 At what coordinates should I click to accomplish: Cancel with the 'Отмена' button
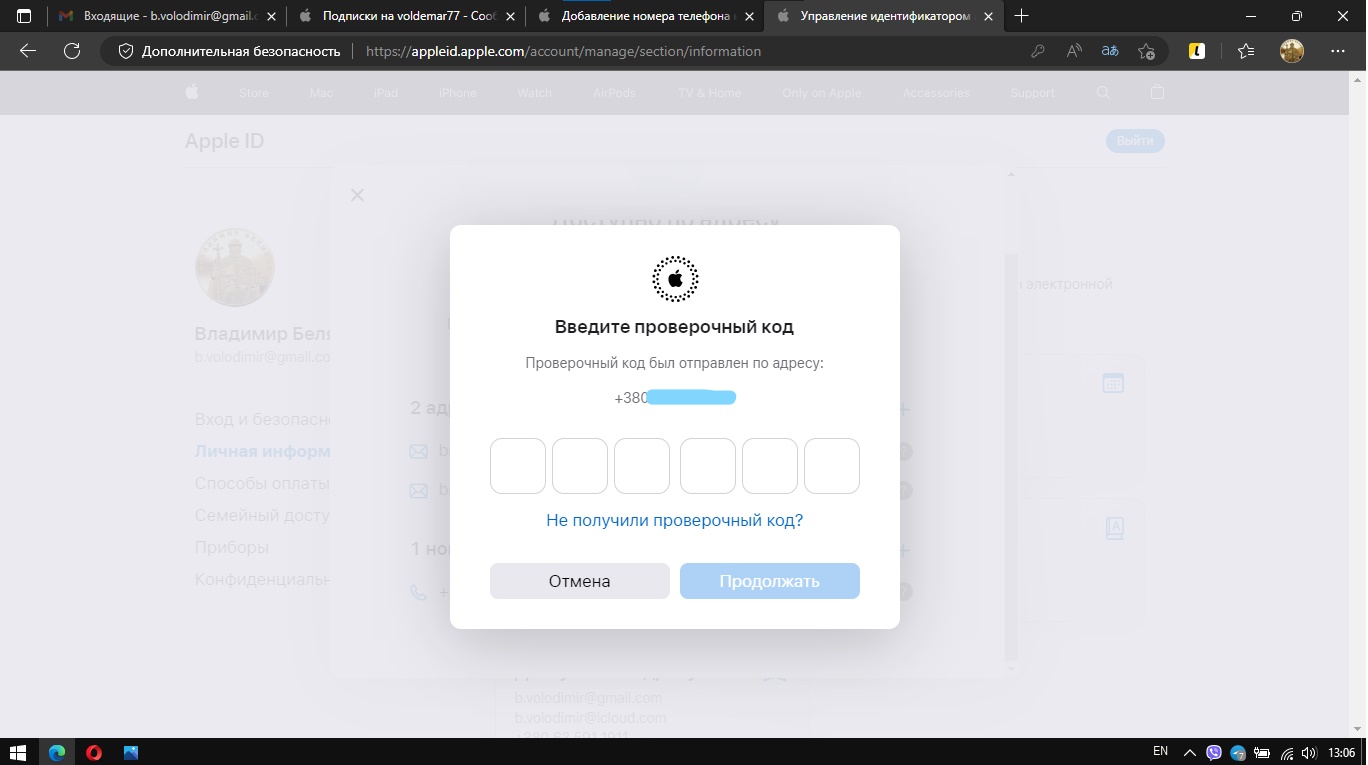[x=580, y=581]
